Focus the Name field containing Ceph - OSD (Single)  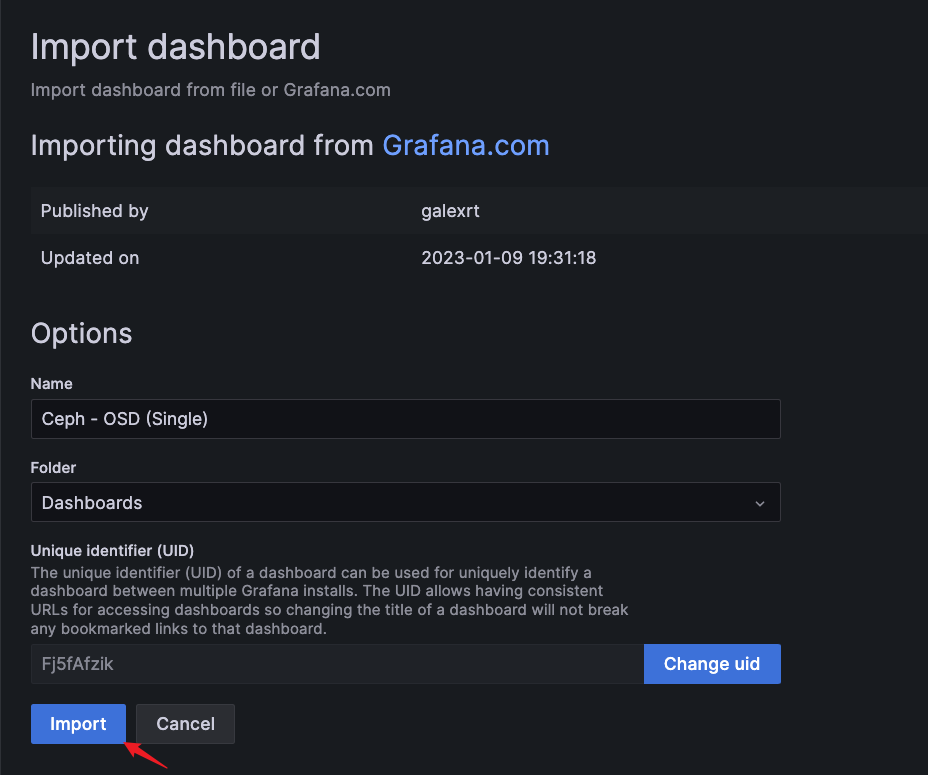pyautogui.click(x=405, y=419)
